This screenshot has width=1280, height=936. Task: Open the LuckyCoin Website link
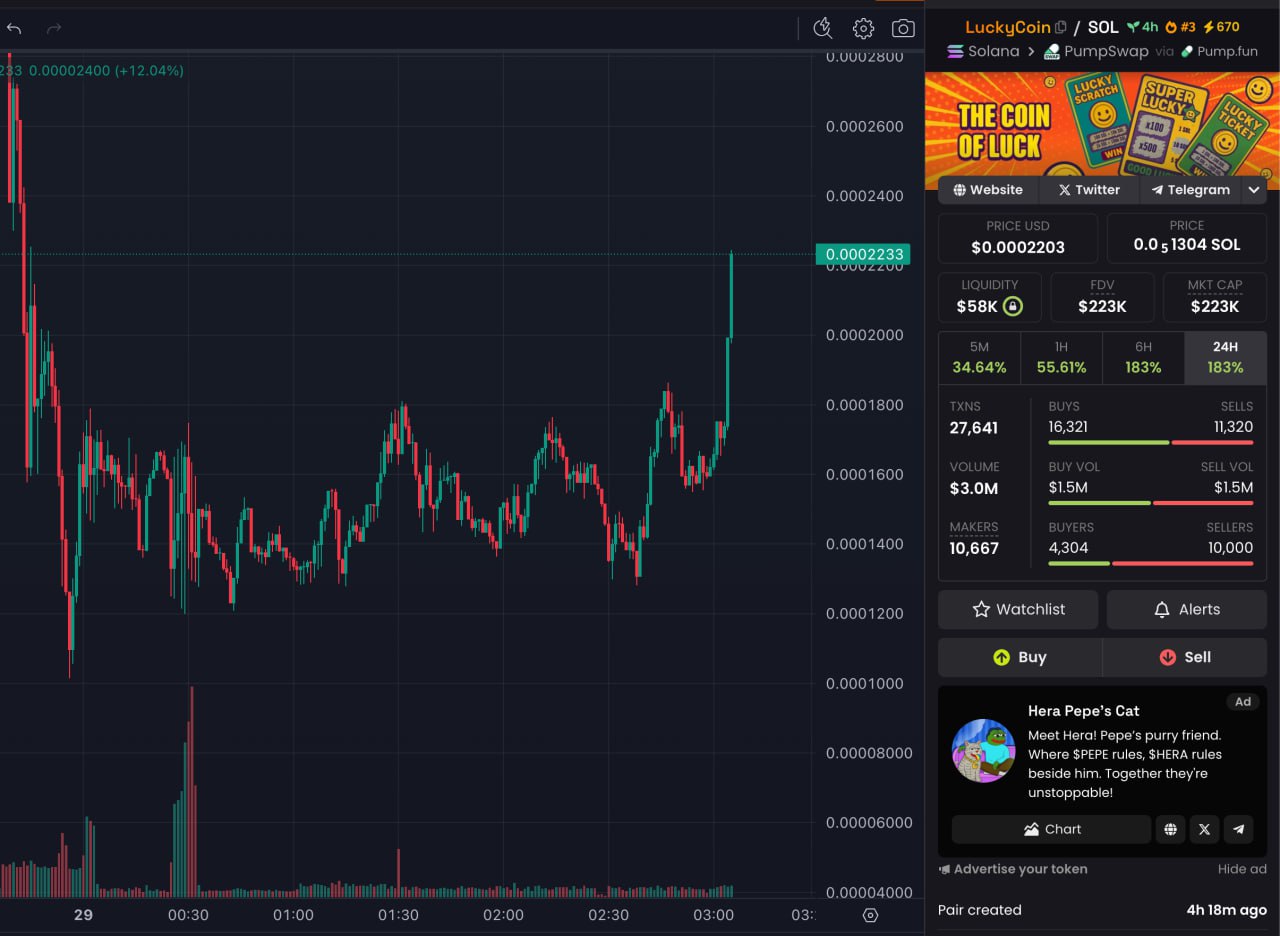point(988,189)
